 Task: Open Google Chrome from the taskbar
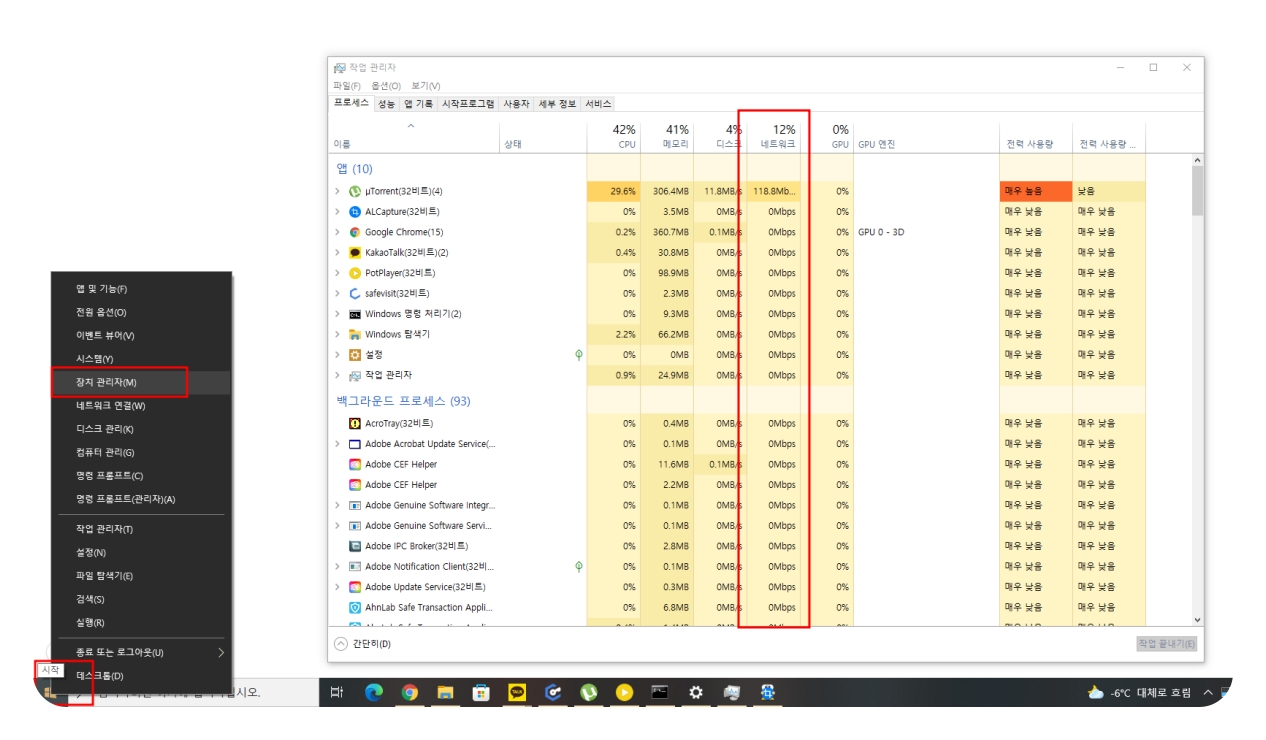pos(409,692)
